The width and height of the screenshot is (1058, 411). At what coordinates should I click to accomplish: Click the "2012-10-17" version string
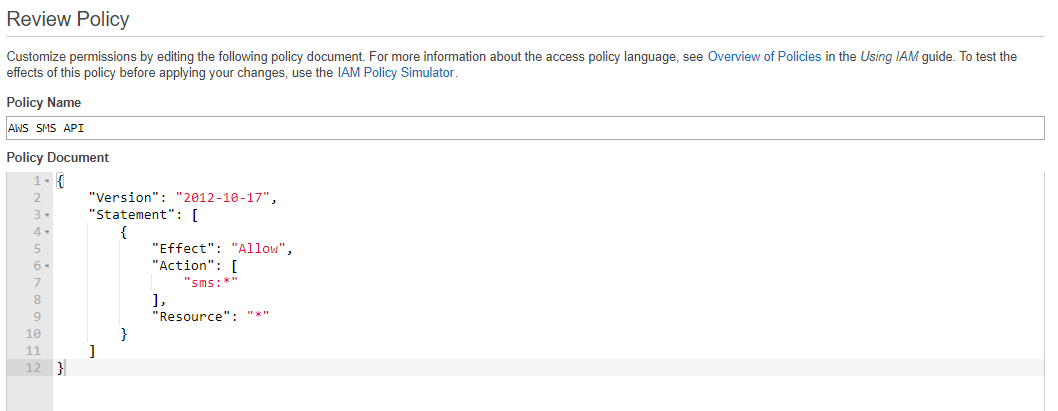[223, 198]
